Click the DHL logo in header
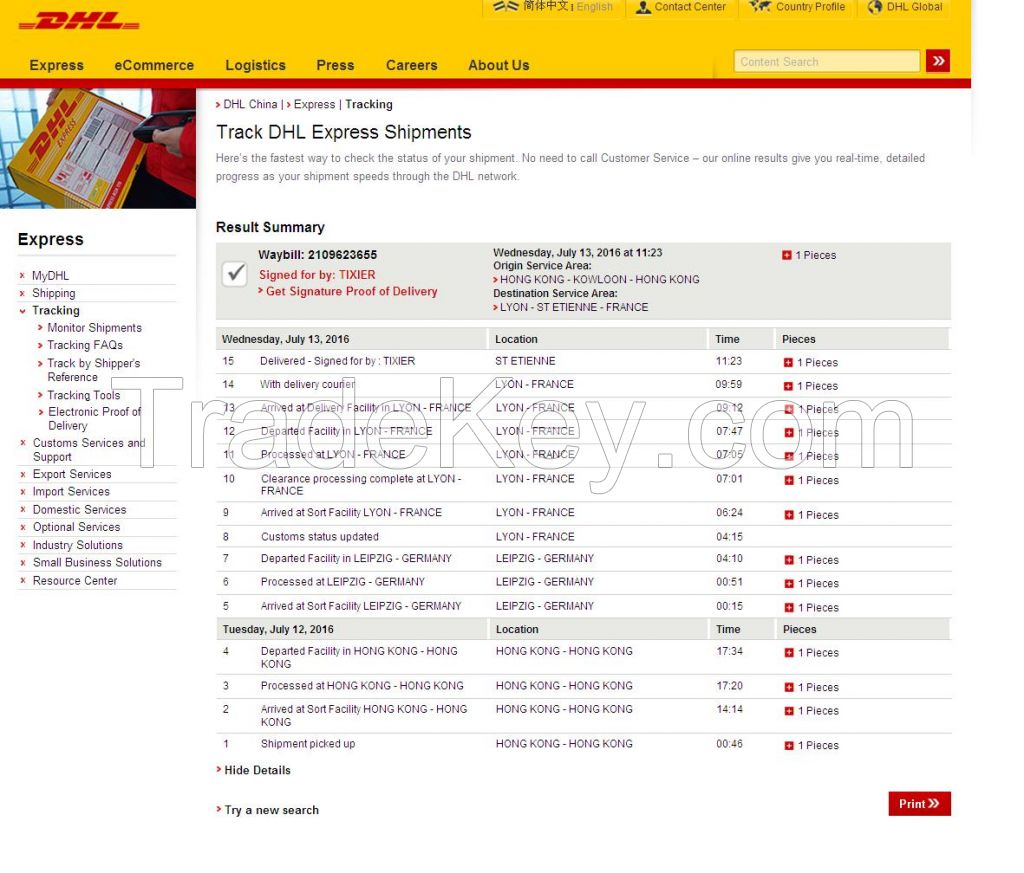 click(79, 21)
